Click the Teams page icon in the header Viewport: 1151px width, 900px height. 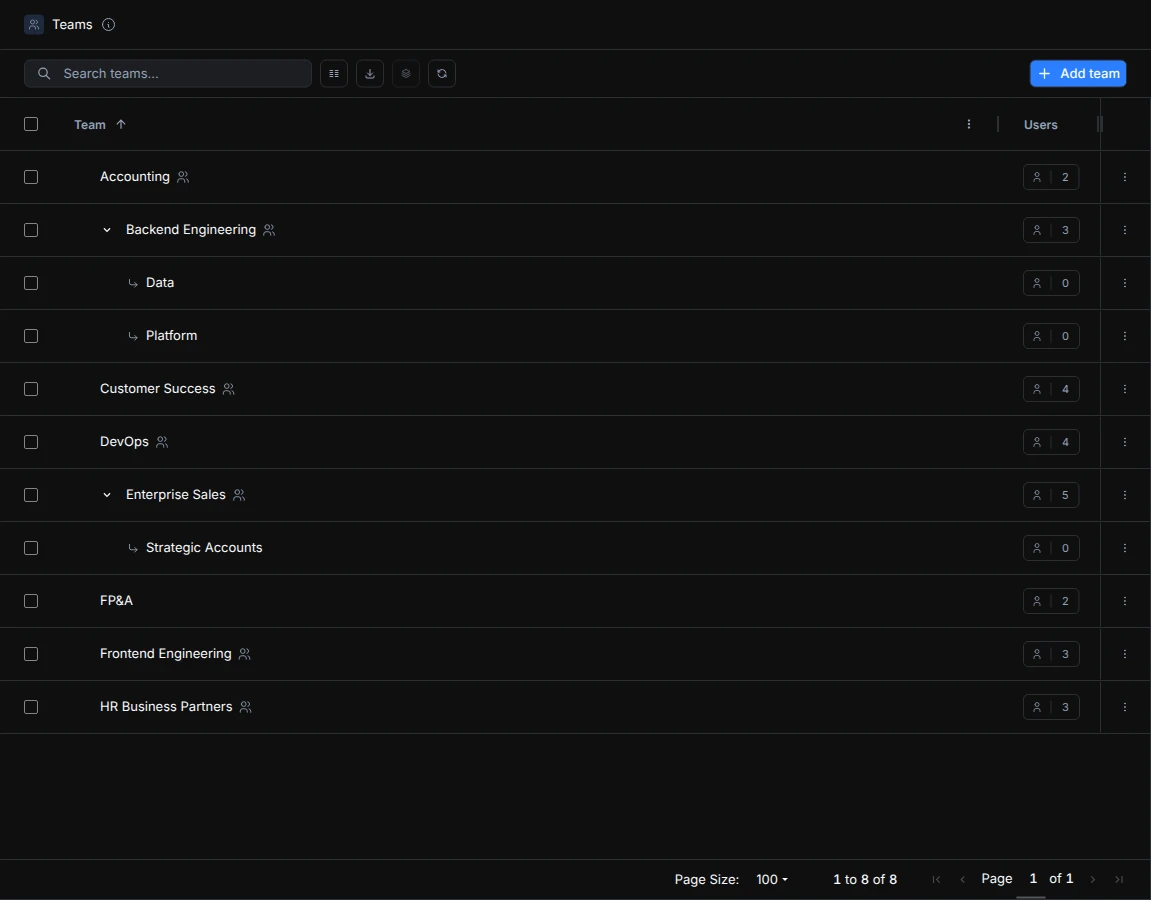[x=34, y=24]
